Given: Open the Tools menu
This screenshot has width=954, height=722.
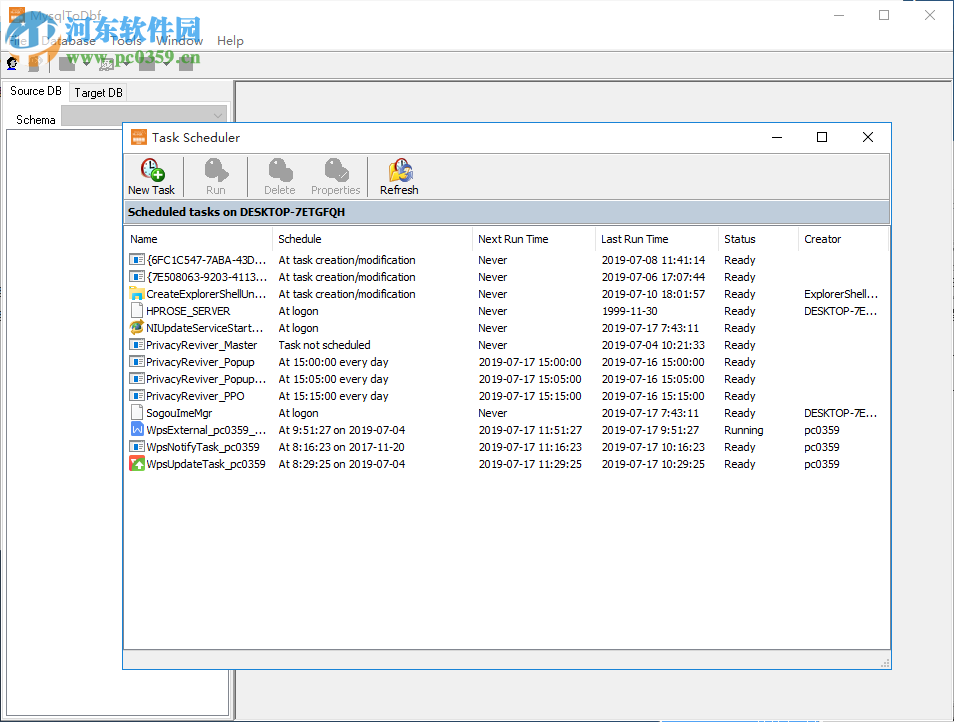Looking at the screenshot, I should click(127, 41).
